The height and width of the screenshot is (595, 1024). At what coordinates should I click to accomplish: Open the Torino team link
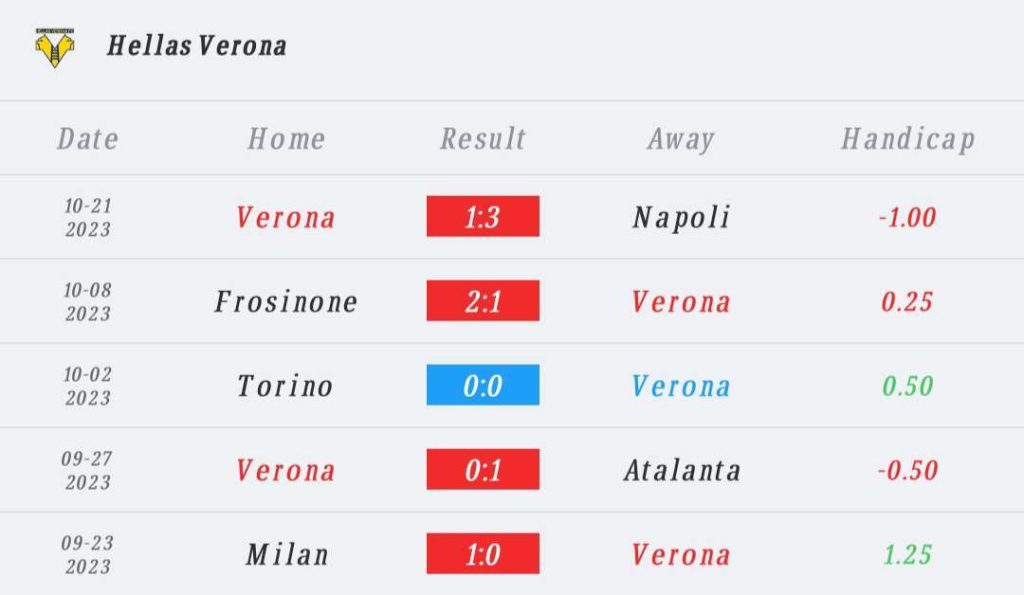[285, 386]
